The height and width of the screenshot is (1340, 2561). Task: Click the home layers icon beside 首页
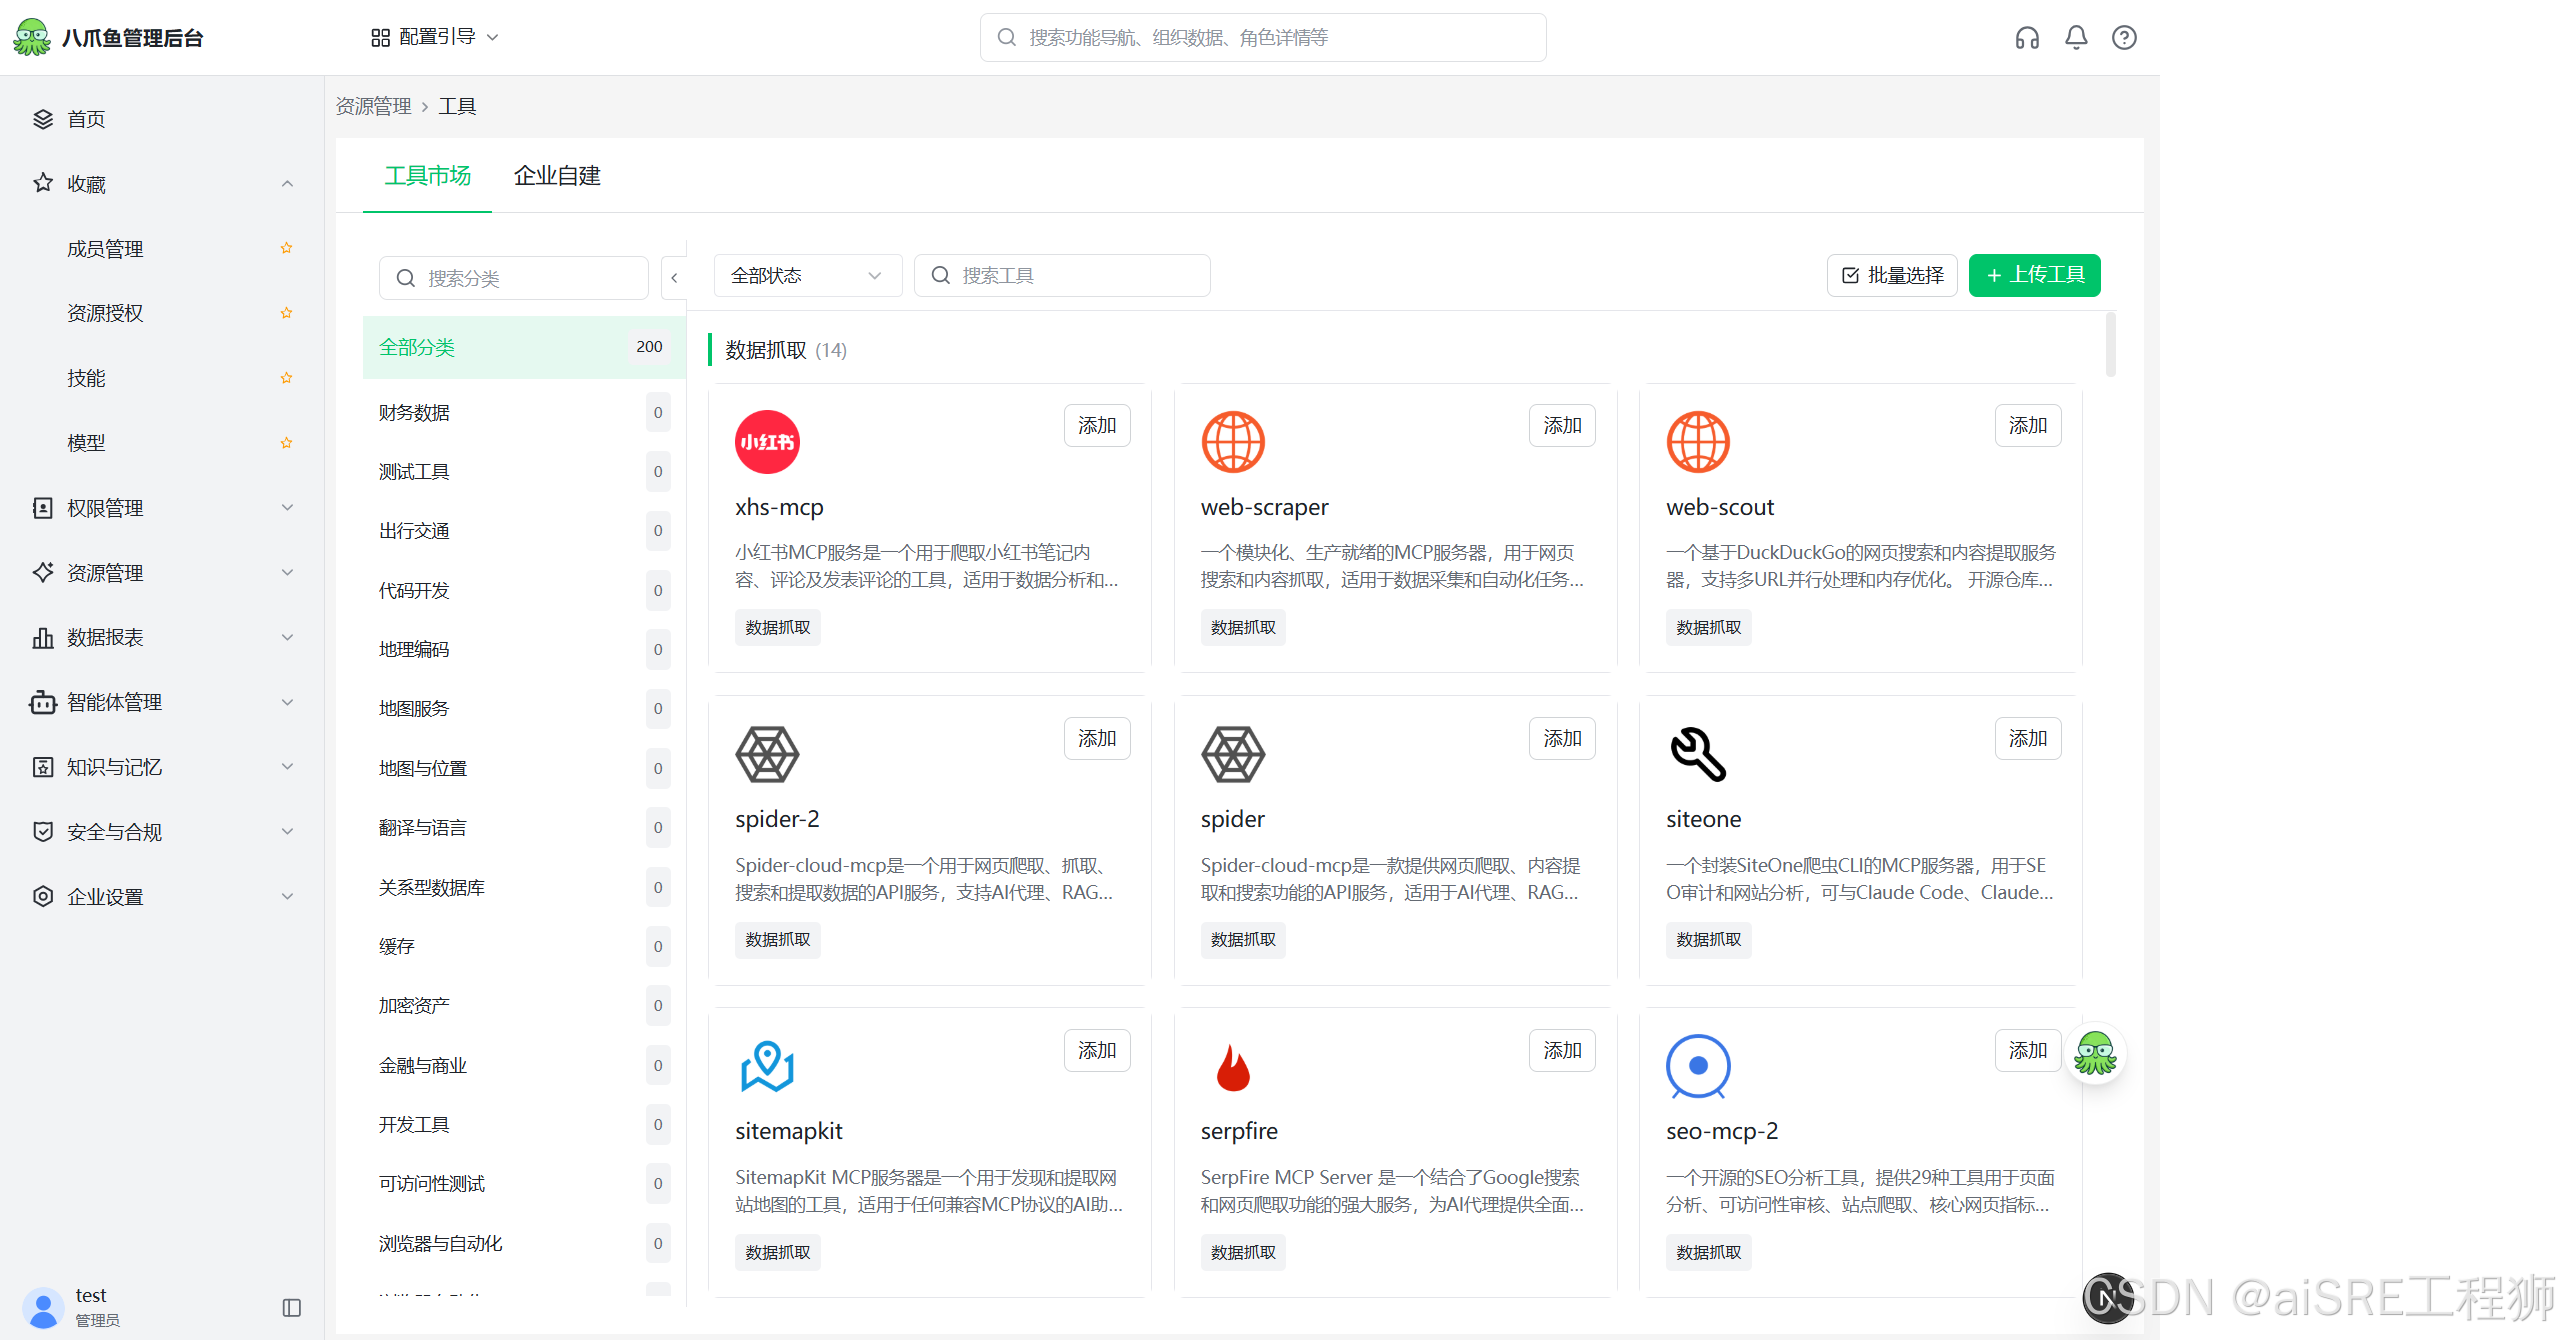43,119
